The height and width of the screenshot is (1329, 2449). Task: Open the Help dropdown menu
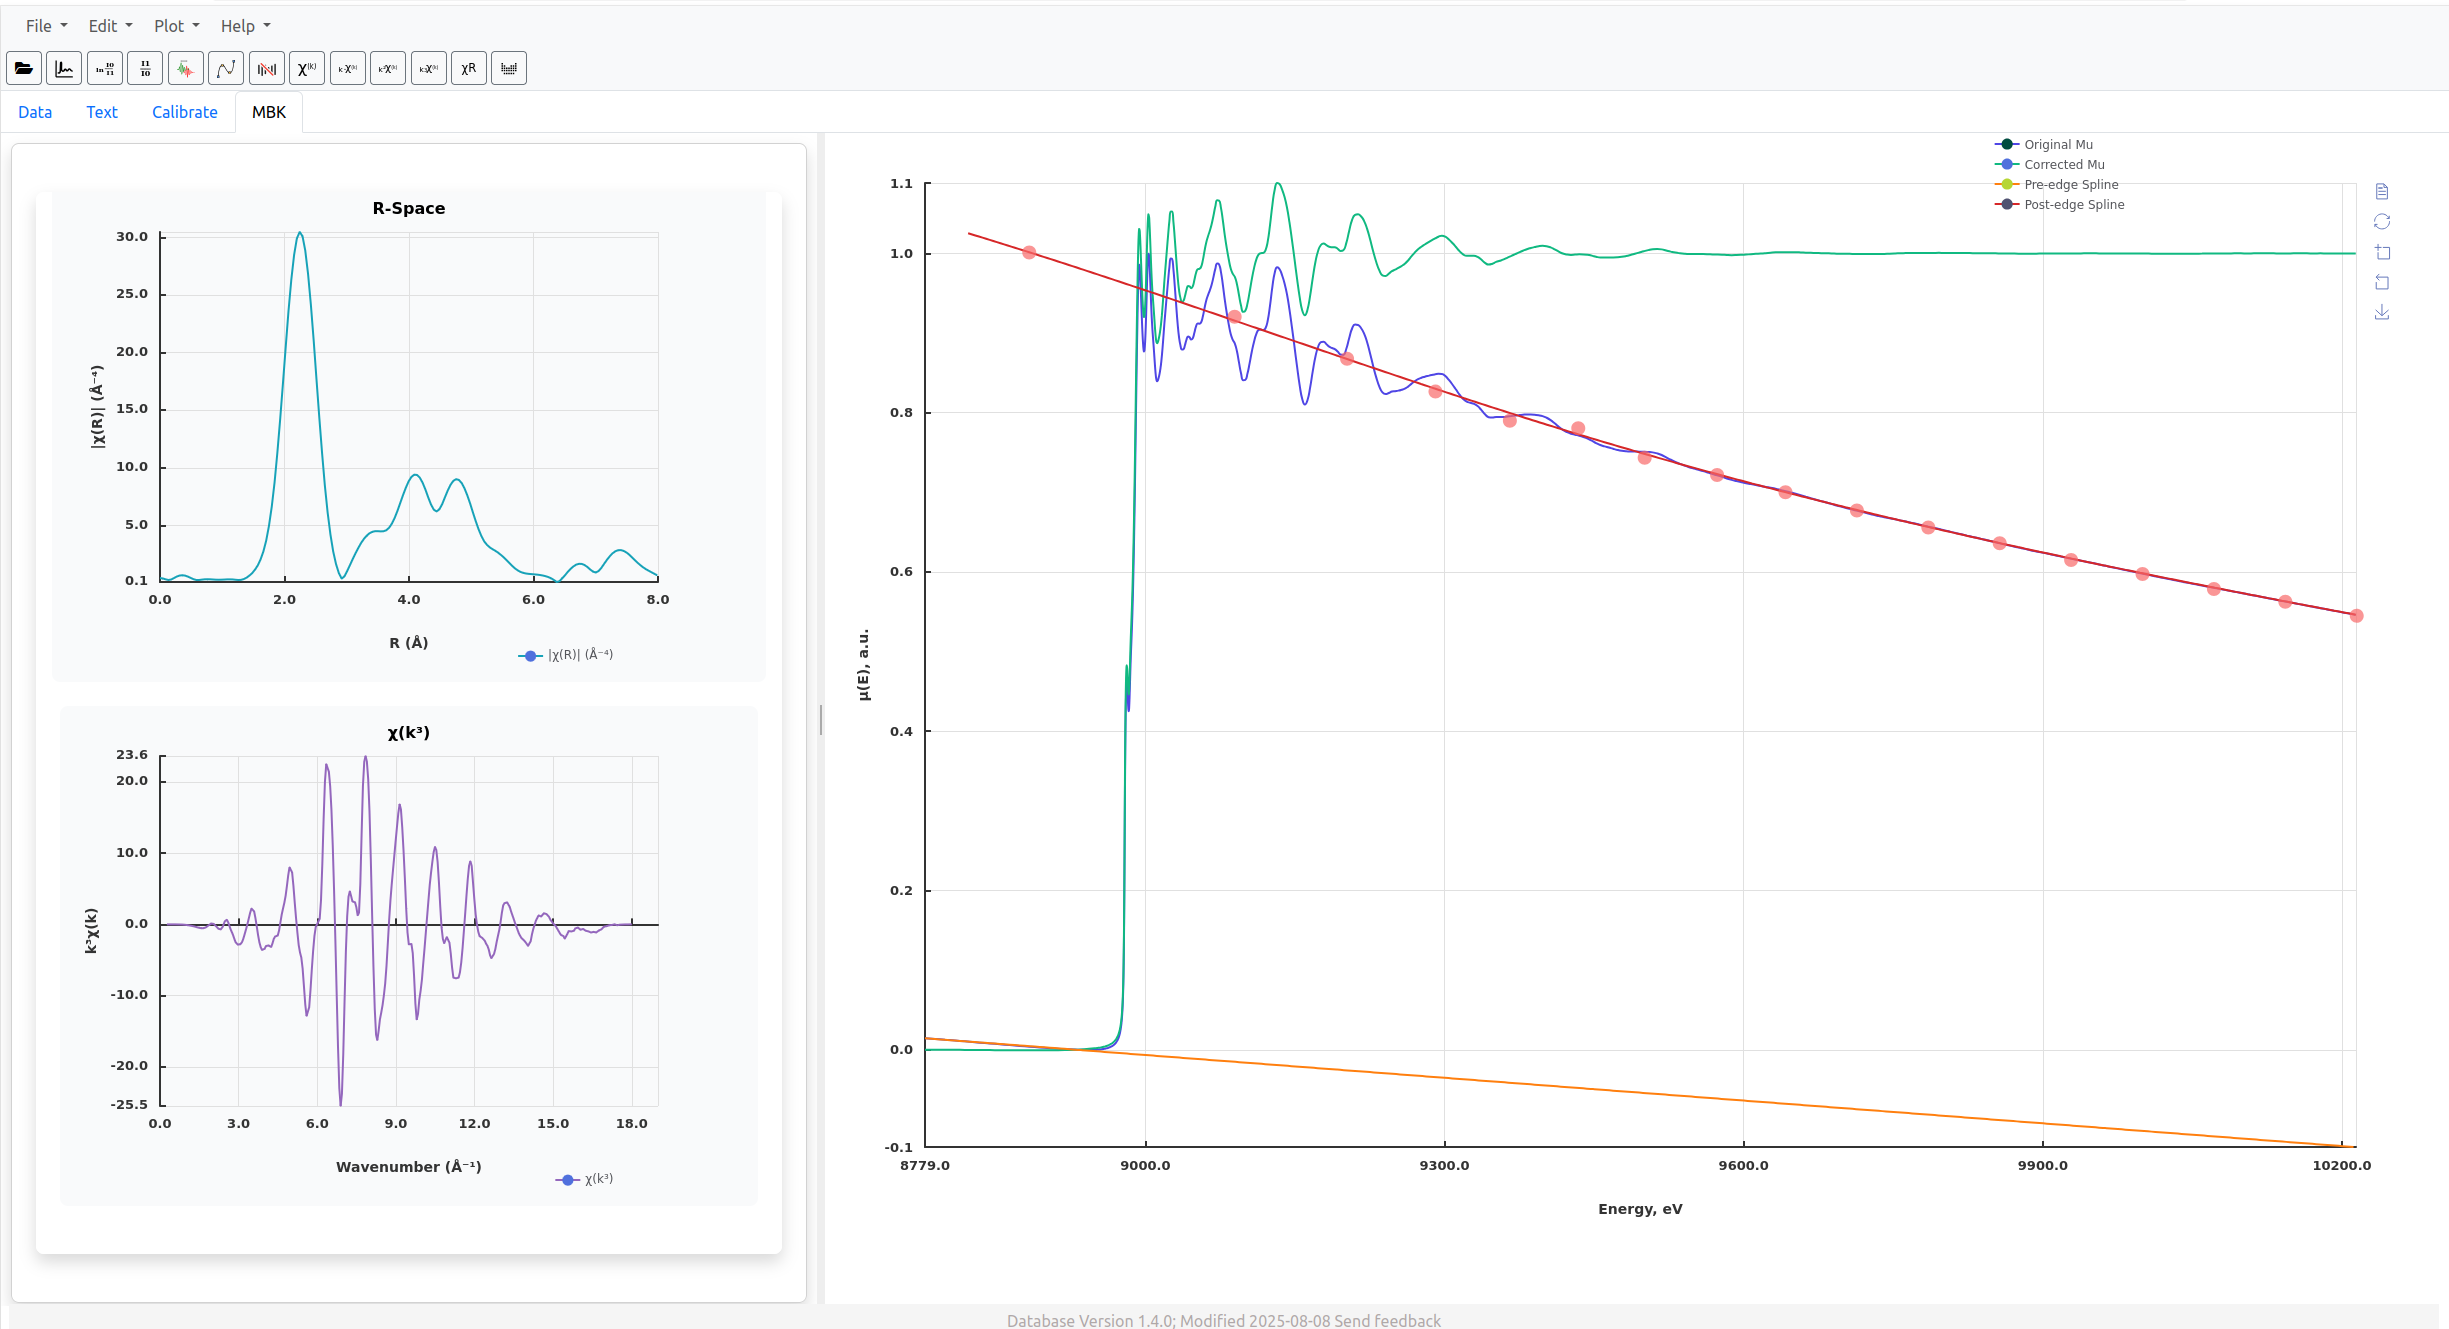tap(245, 26)
